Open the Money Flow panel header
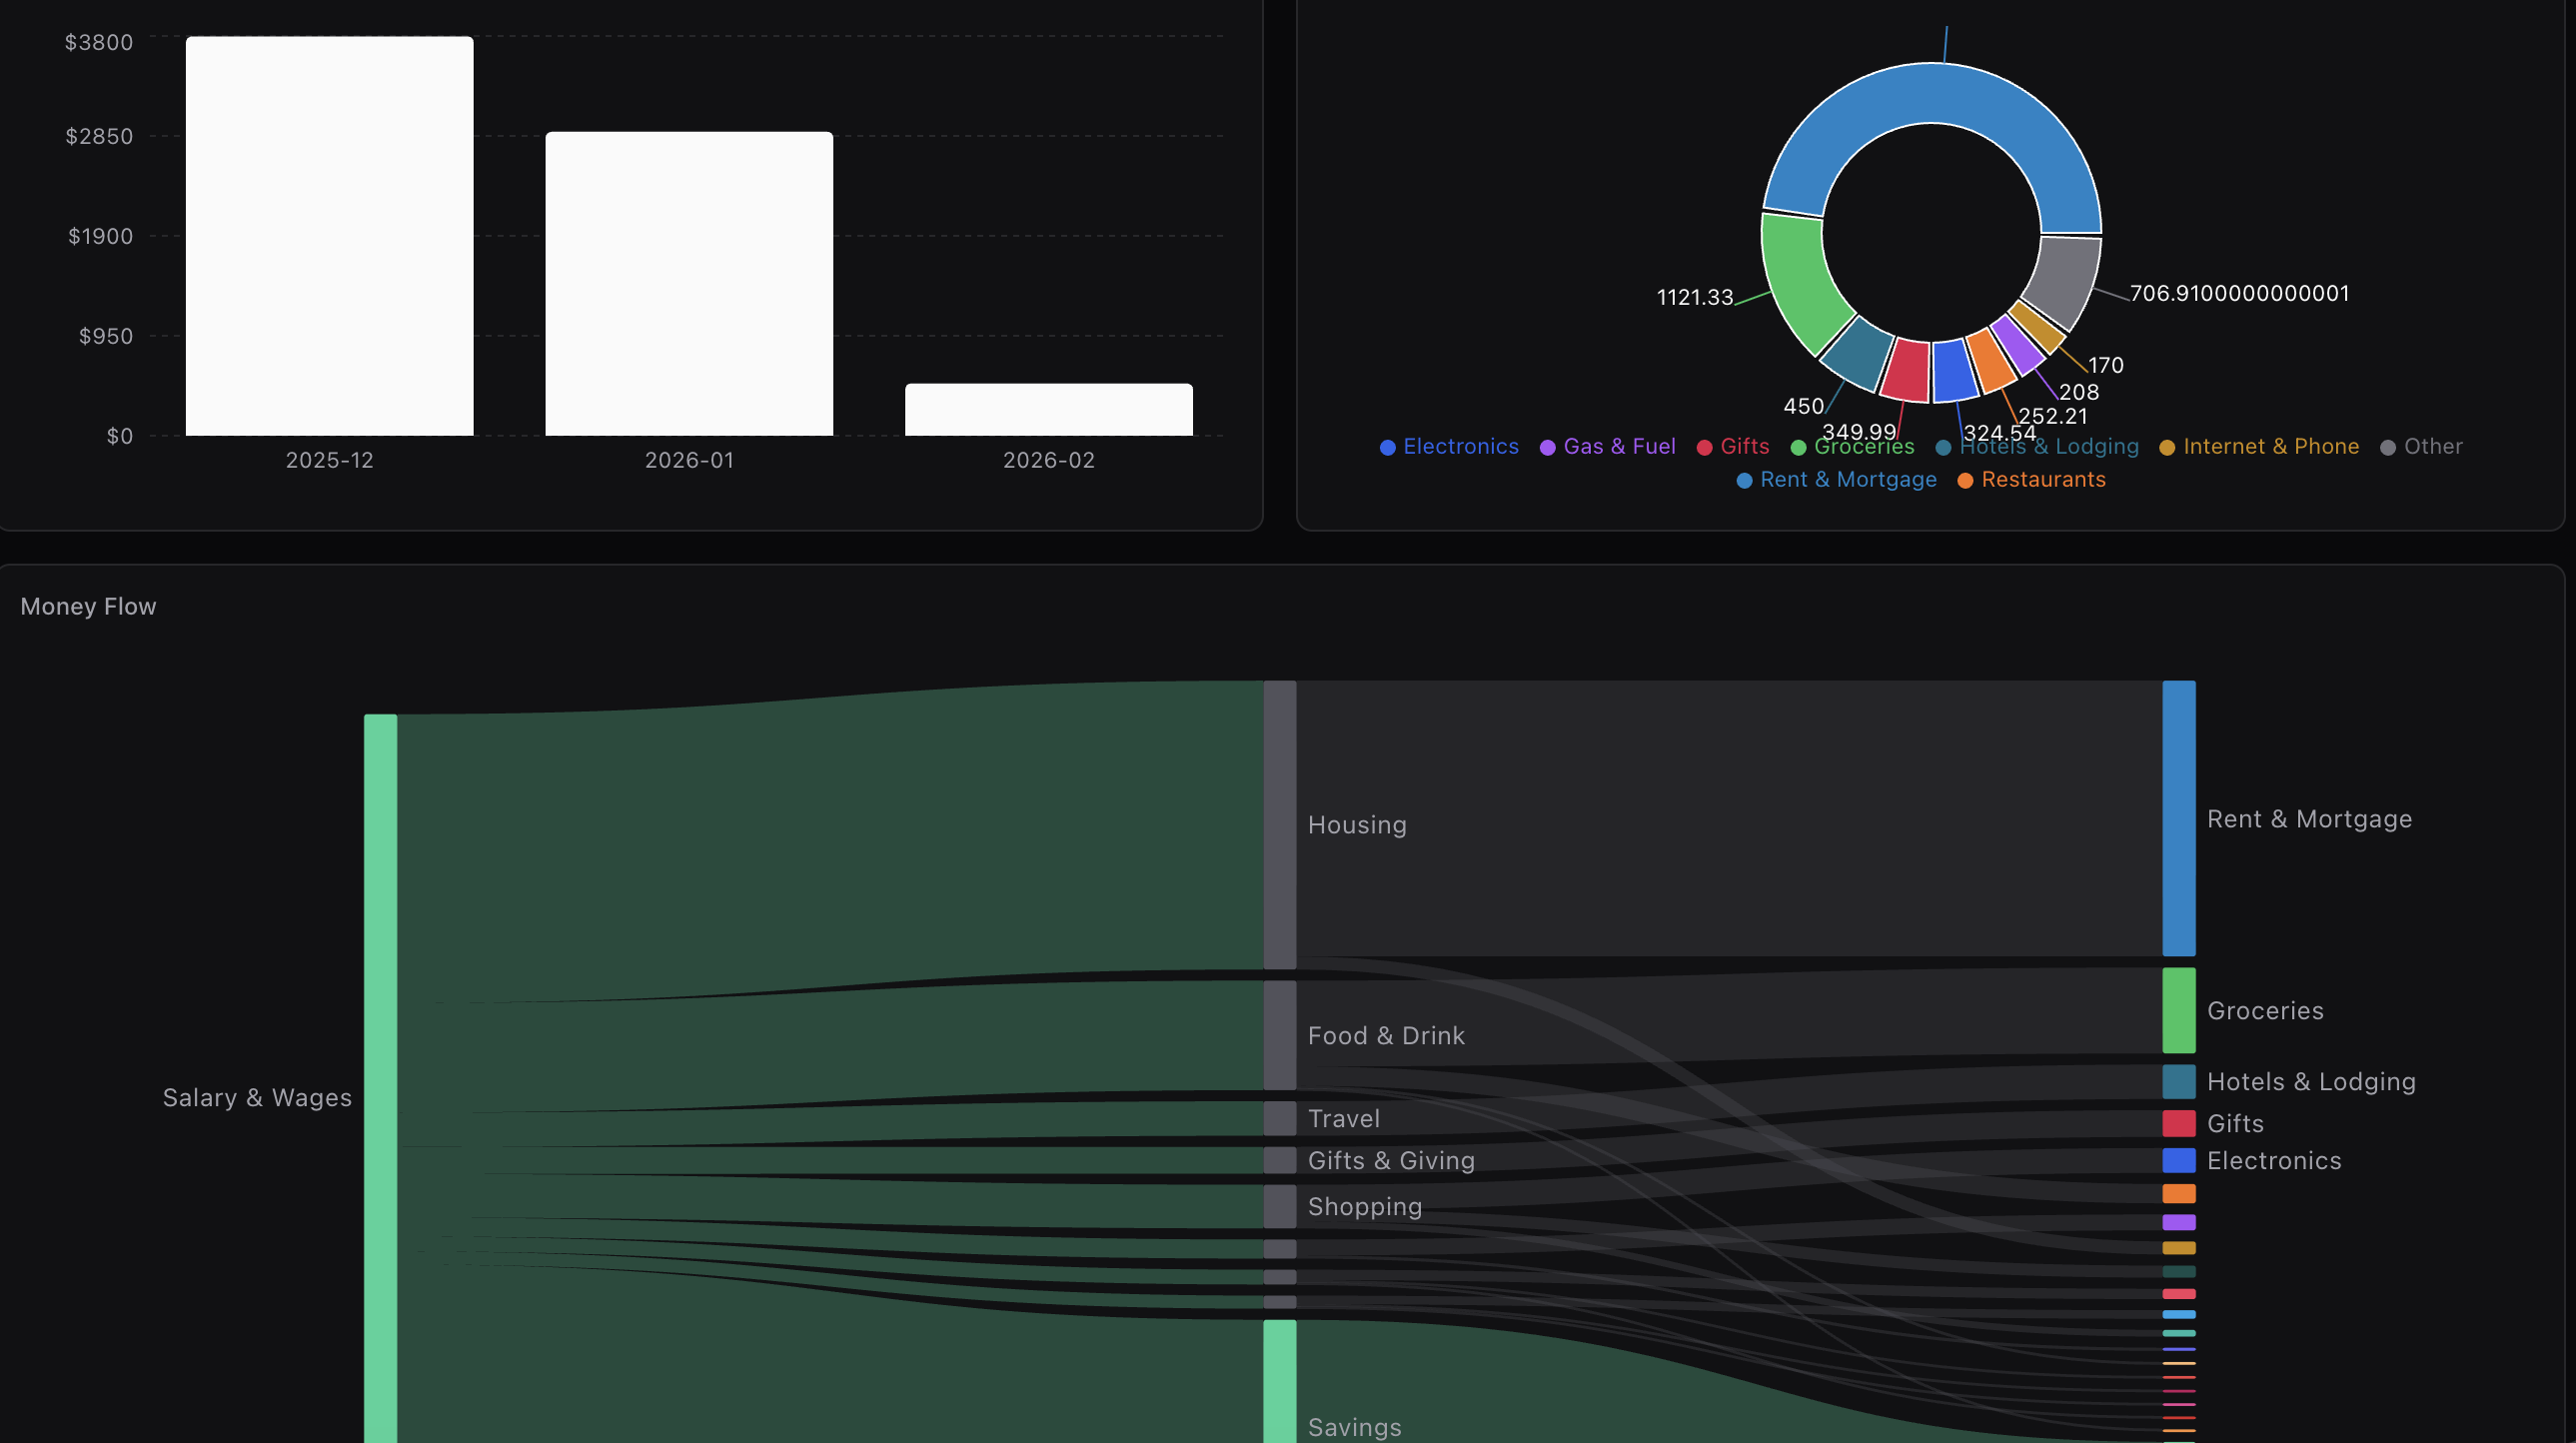 coord(88,606)
